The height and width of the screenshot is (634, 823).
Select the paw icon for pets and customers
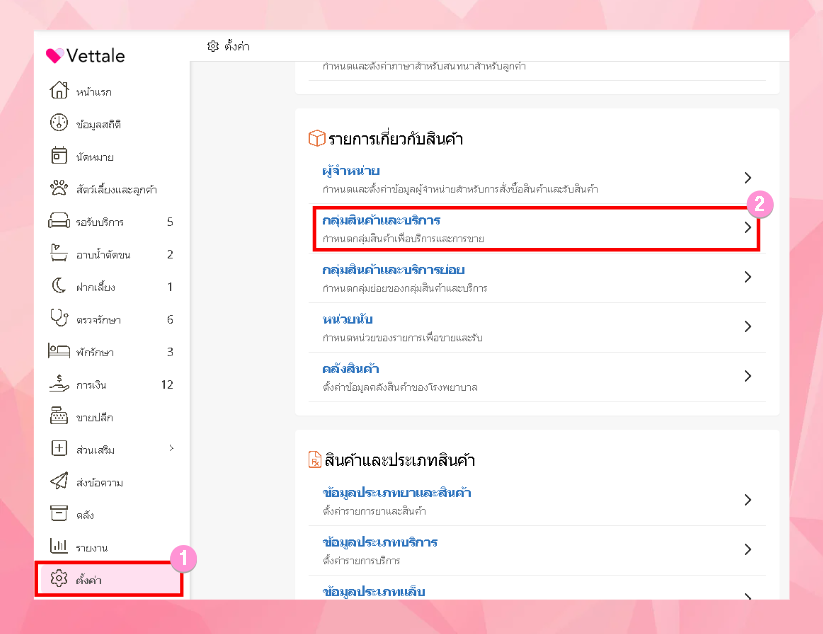point(58,188)
